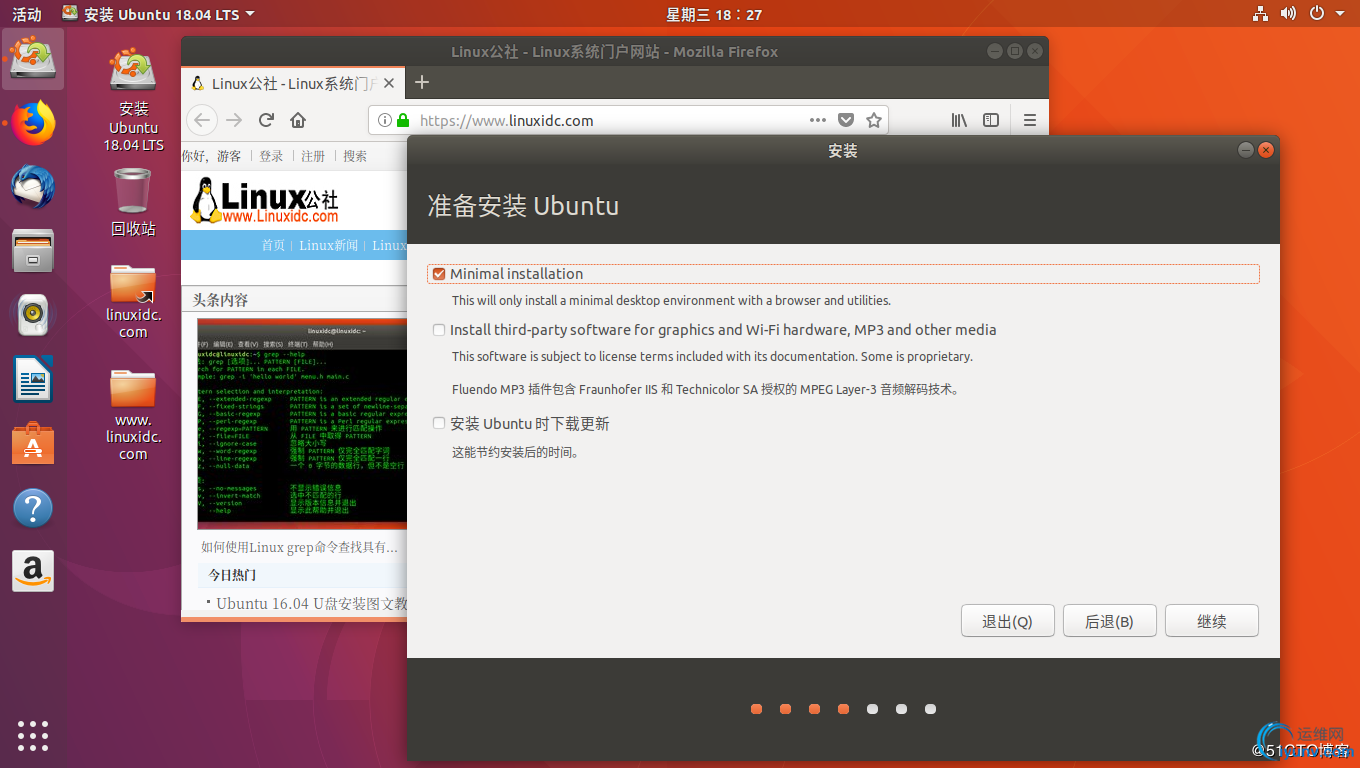Click the '退出(Q)' quit button
Image resolution: width=1360 pixels, height=768 pixels.
(x=1008, y=621)
